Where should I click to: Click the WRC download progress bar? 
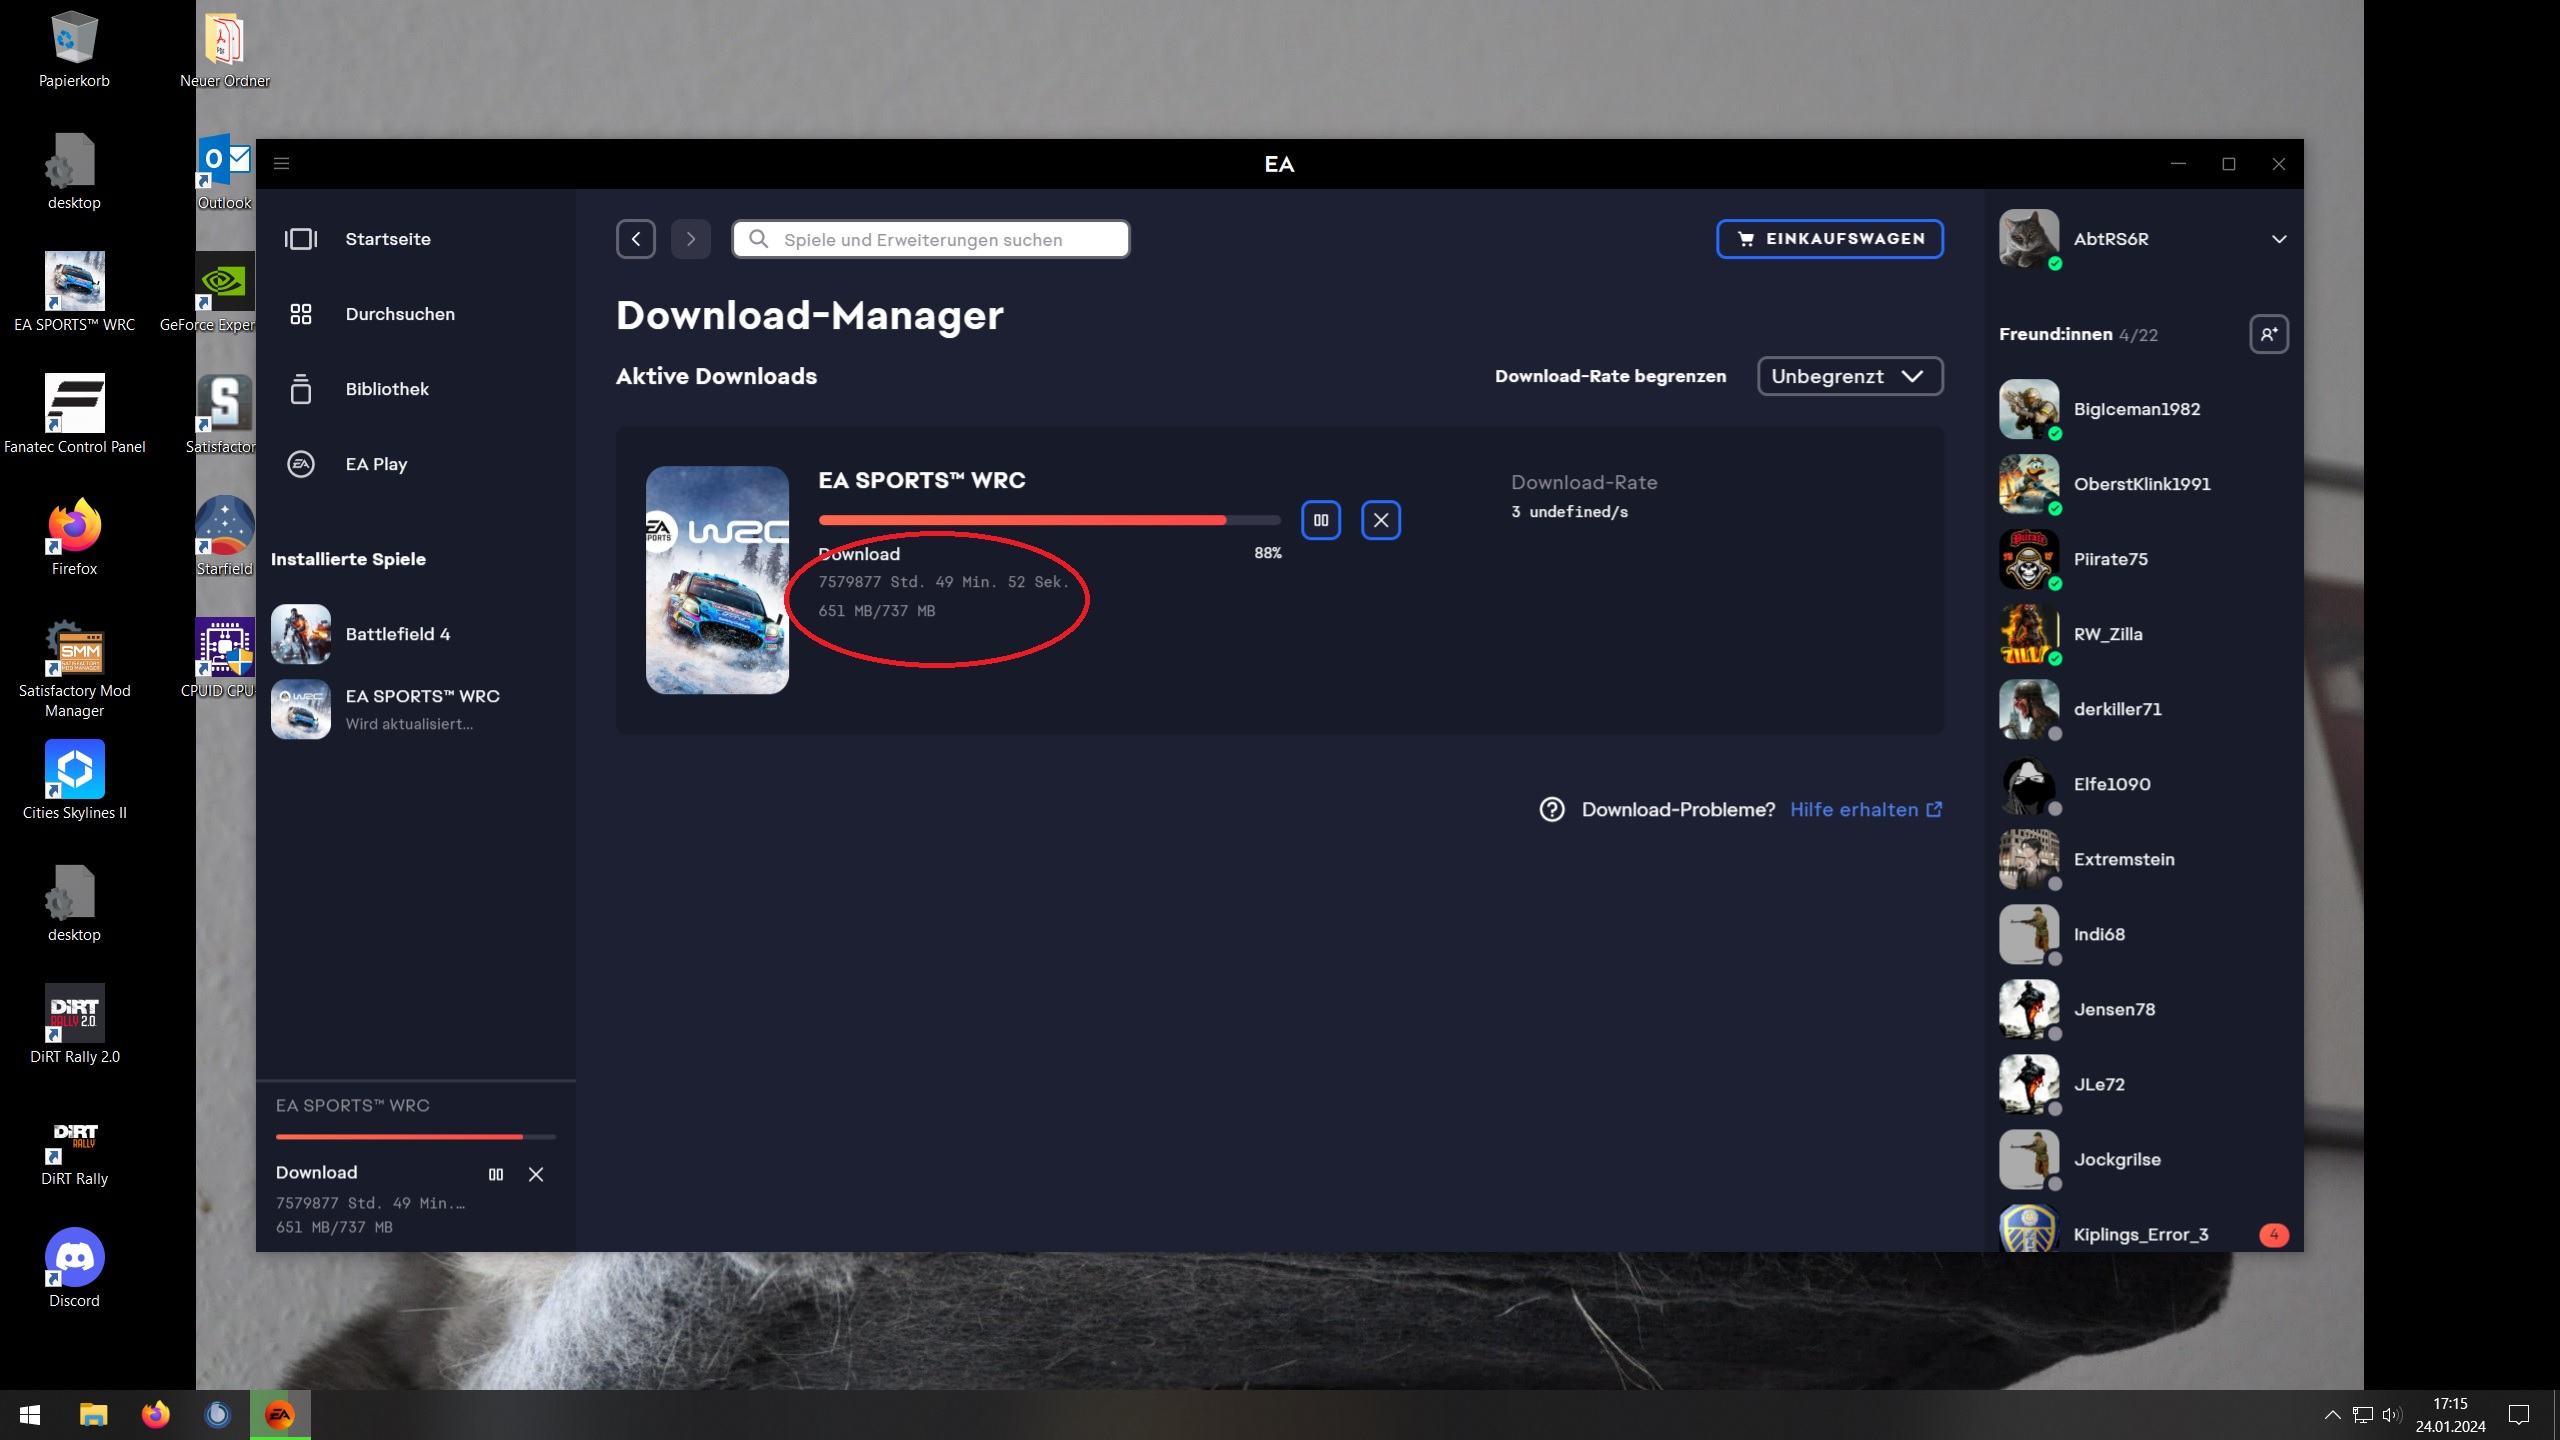point(1050,520)
